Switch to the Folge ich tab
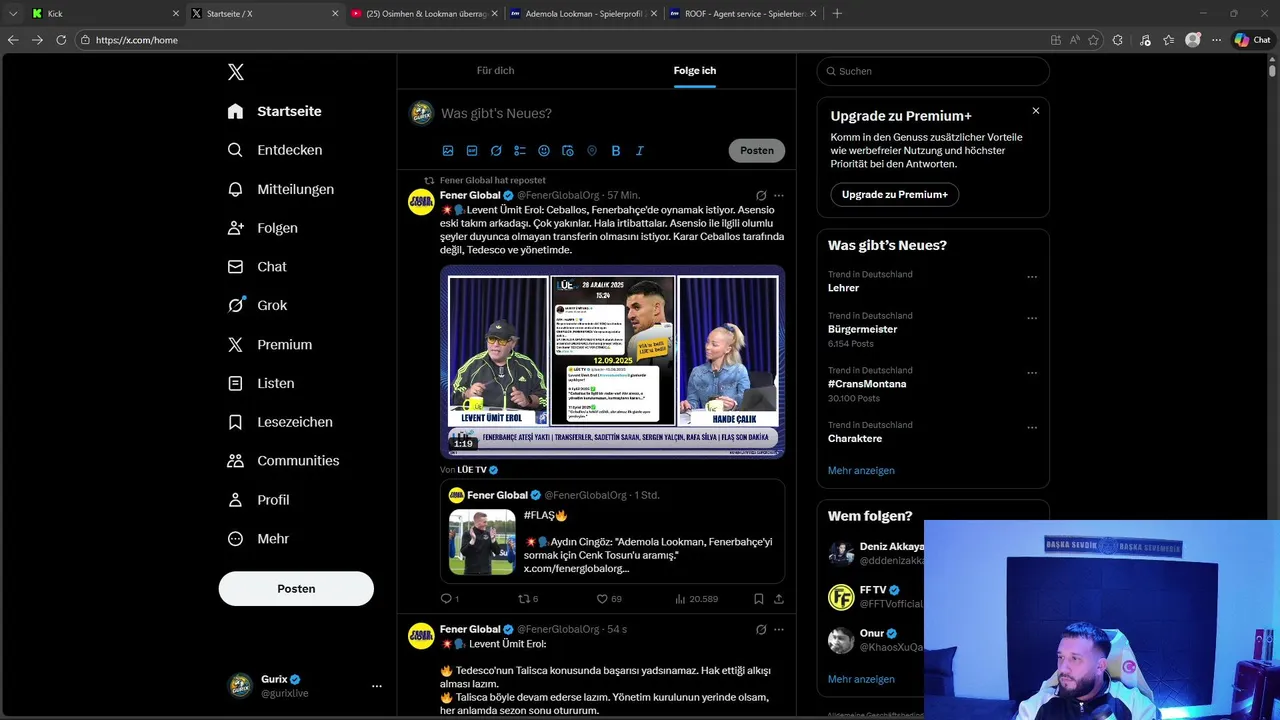The image size is (1280, 720). (694, 71)
